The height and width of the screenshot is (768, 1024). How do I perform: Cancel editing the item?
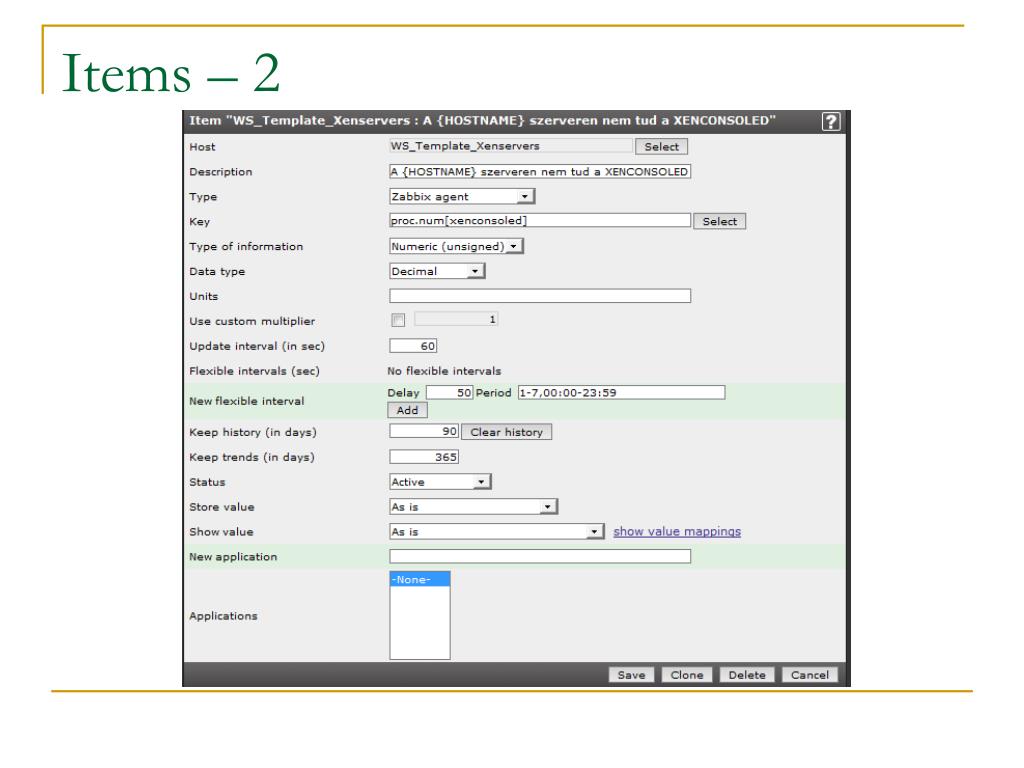coord(810,675)
